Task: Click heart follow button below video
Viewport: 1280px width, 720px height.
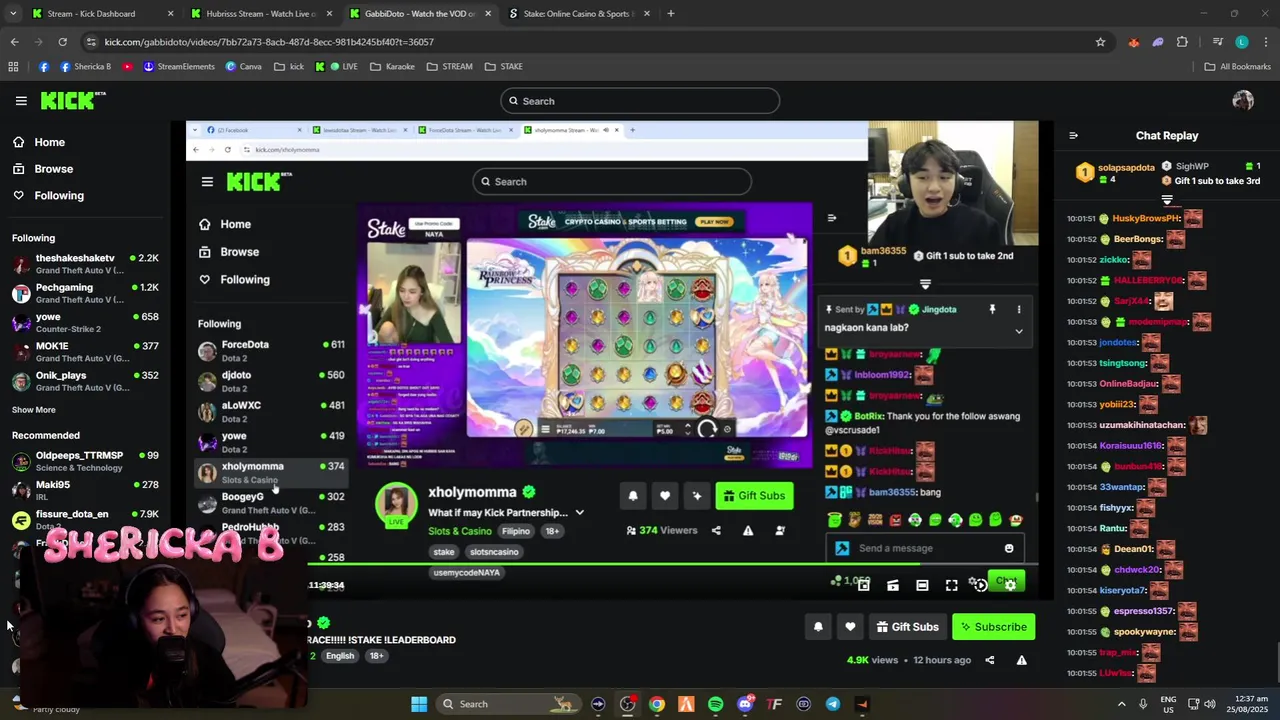Action: [850, 627]
